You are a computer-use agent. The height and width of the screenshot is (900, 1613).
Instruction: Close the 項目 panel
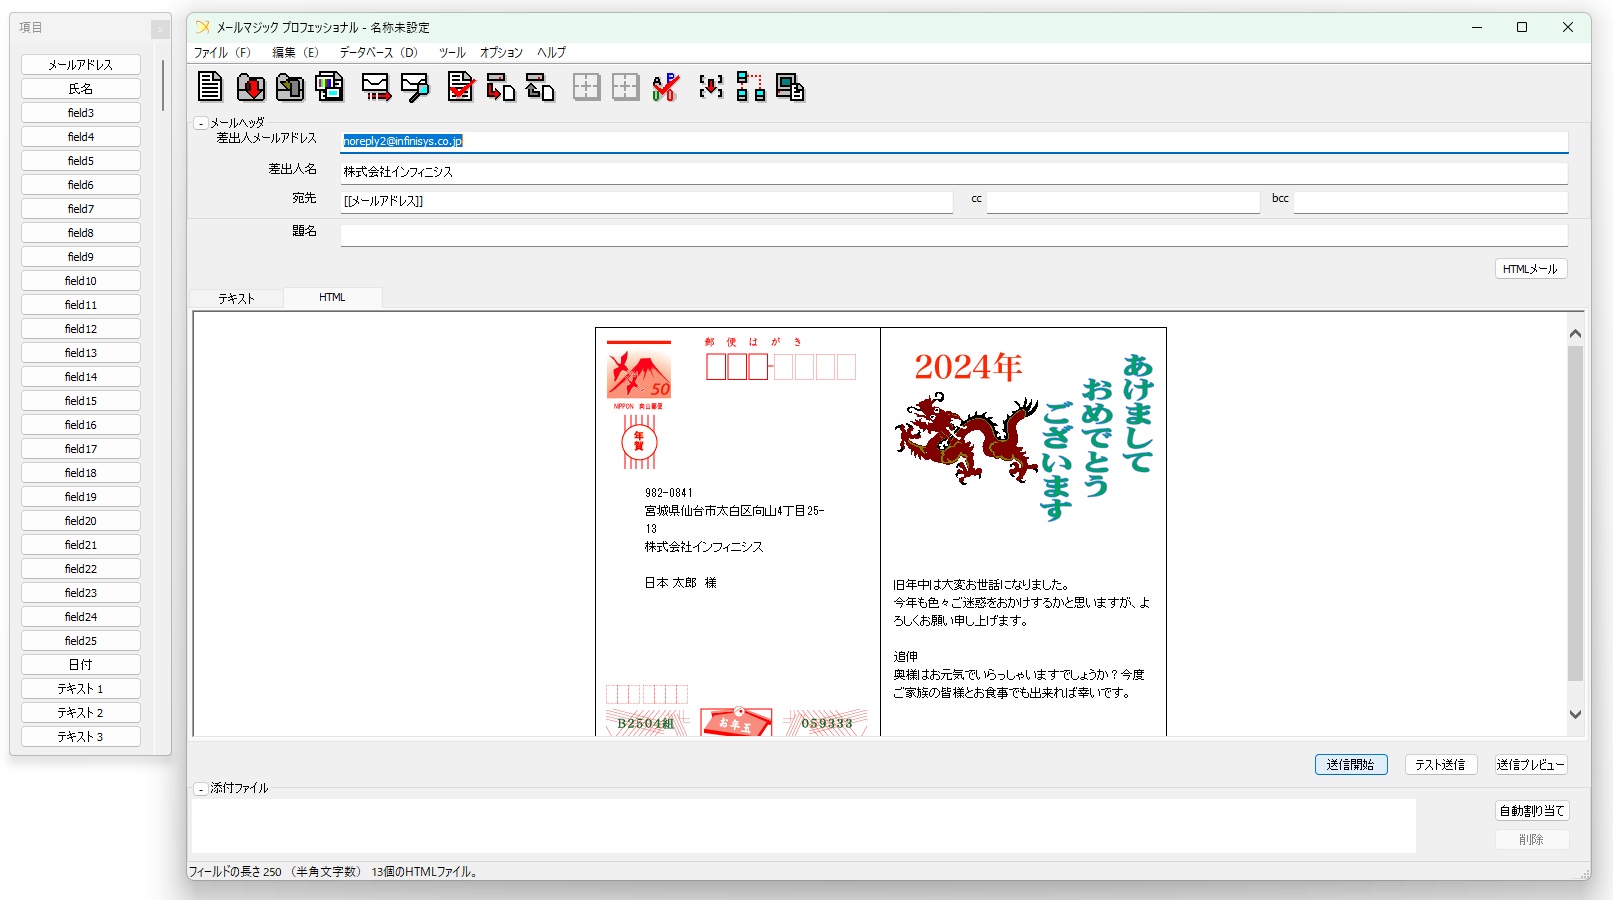(x=160, y=29)
